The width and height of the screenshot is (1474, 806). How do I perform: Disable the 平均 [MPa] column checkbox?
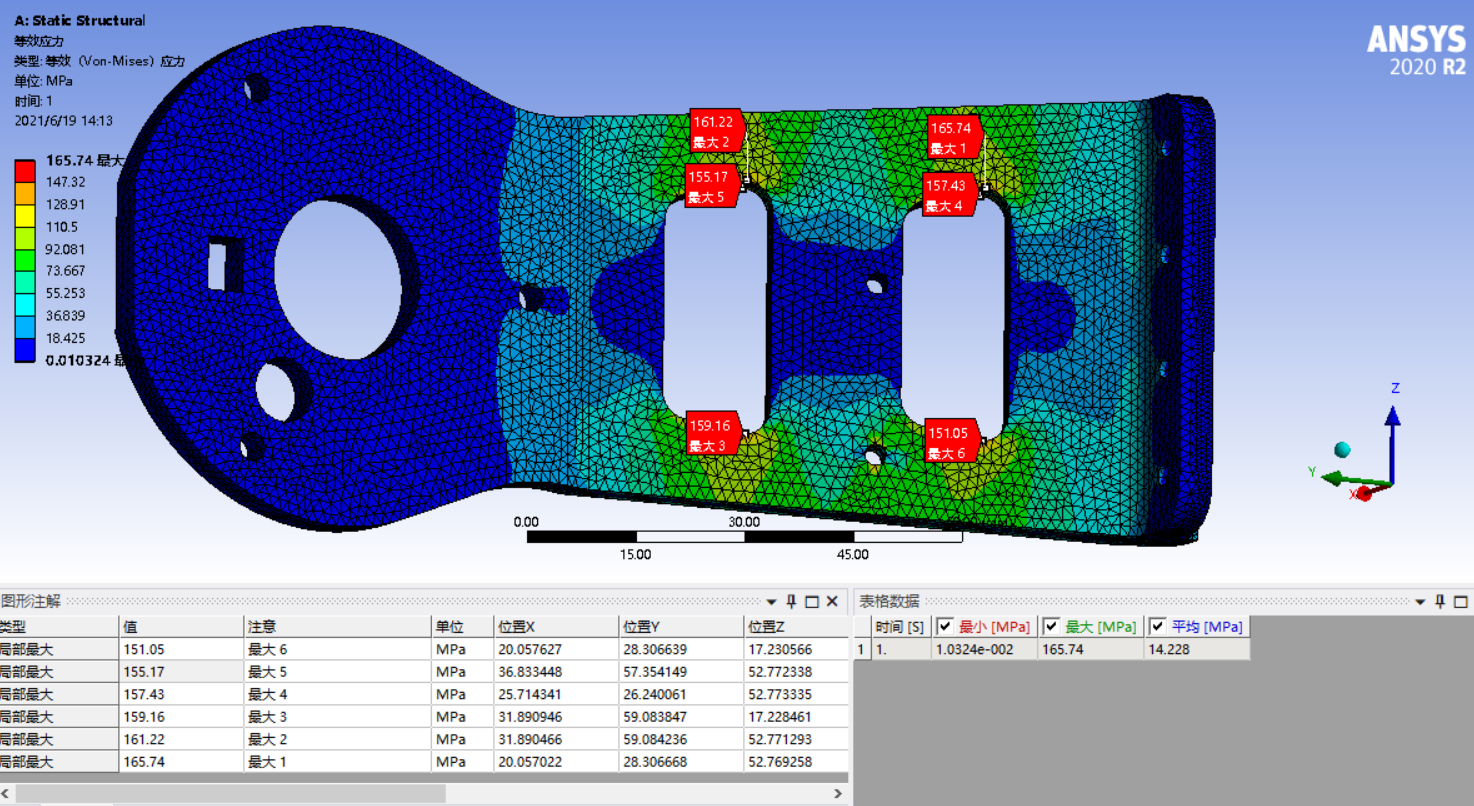tap(1158, 627)
